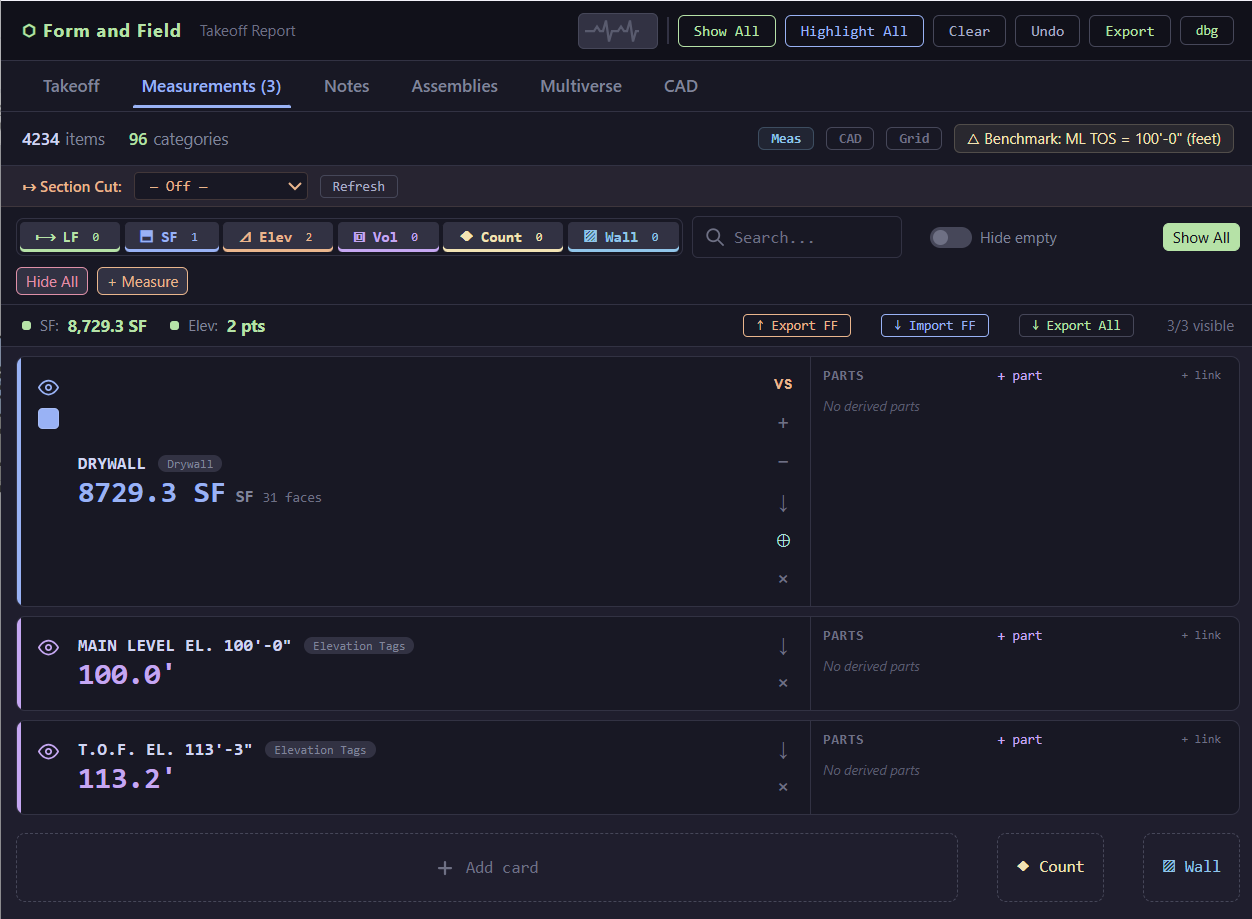Click the Export FF button
The image size is (1252, 919).
pos(796,325)
